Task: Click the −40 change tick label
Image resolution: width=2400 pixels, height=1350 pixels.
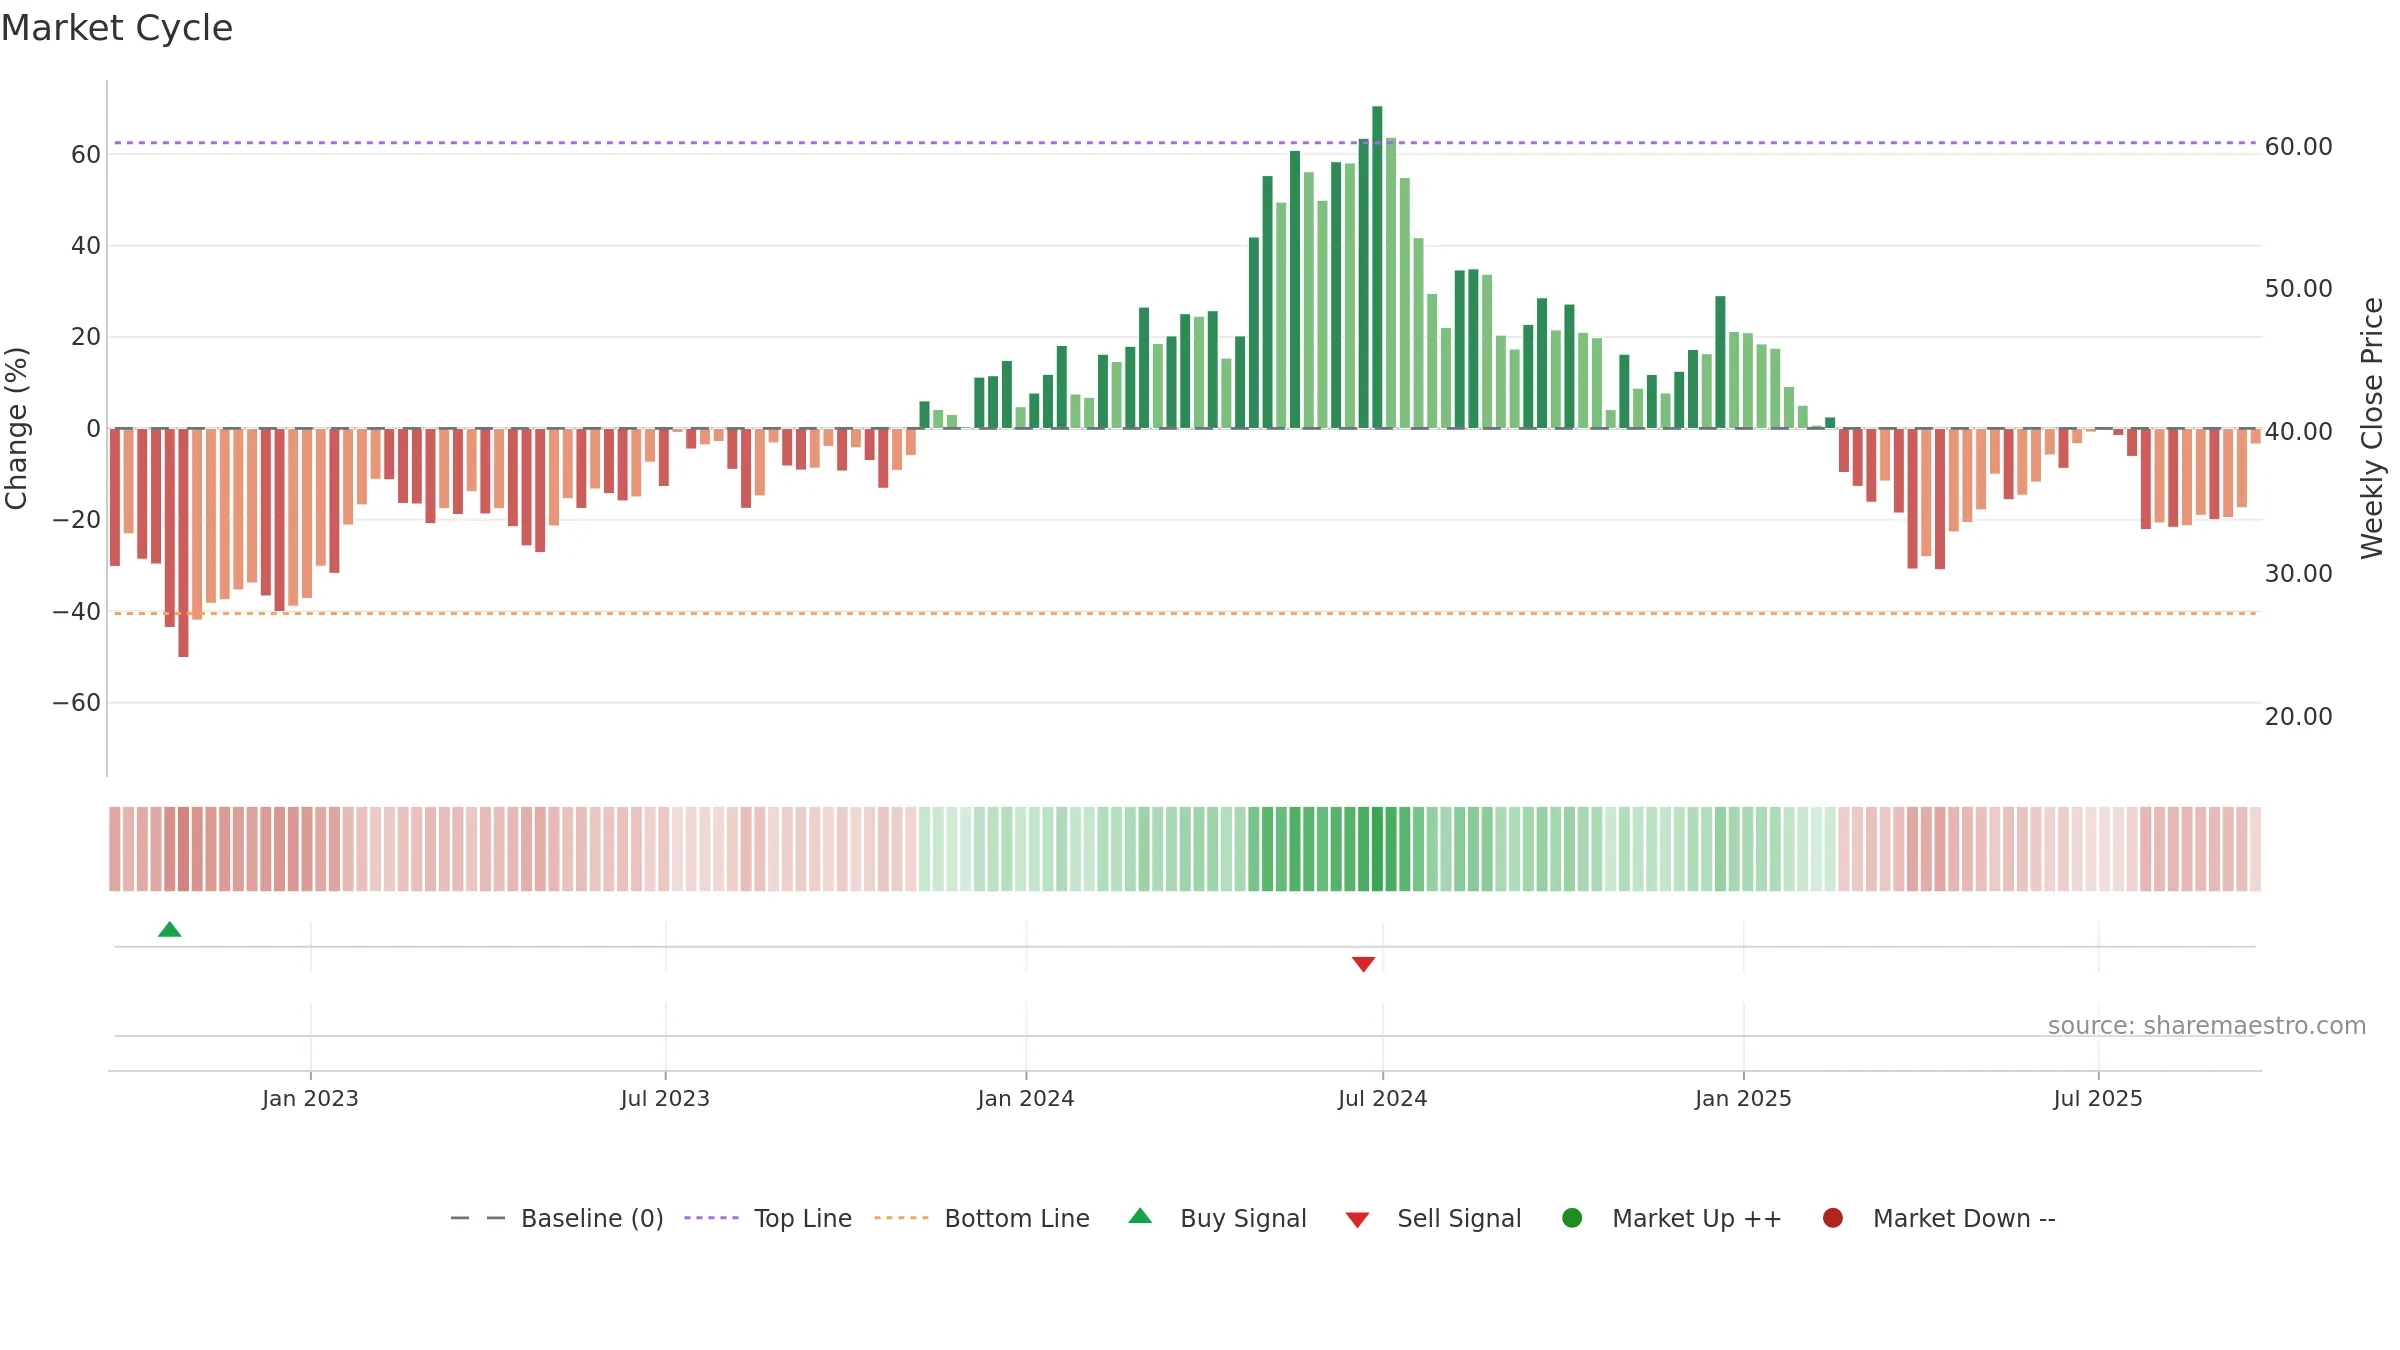Action: point(77,611)
